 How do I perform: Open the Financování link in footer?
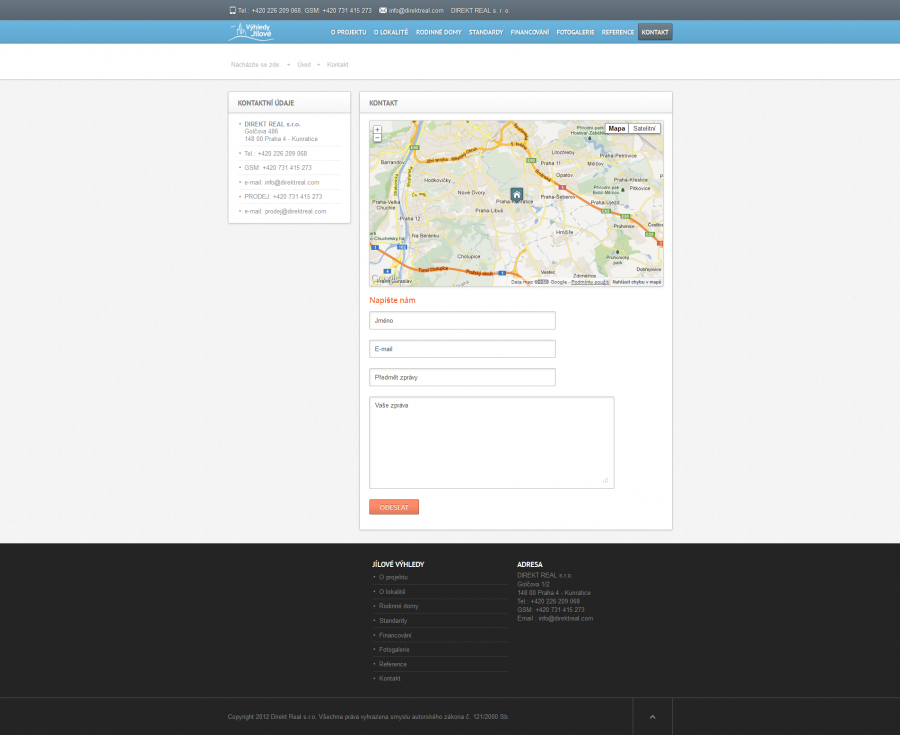395,635
